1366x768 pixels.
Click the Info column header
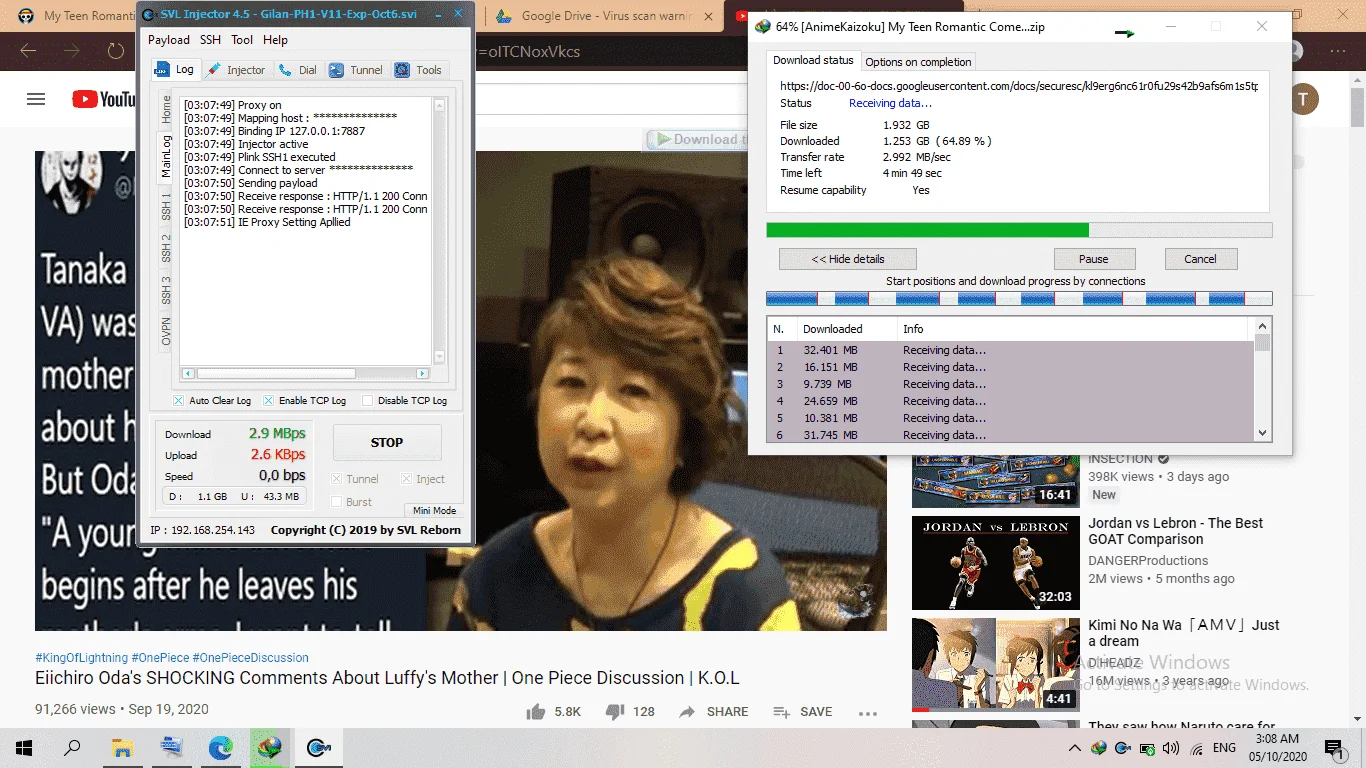coord(1072,329)
